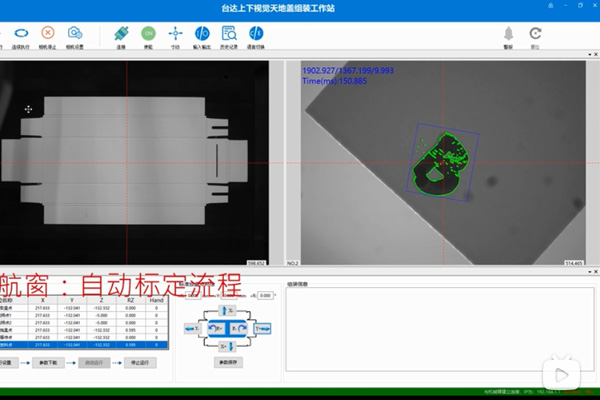This screenshot has width=600, height=400.
Task: Click the R step input showing 0.000
Action: tap(266, 296)
